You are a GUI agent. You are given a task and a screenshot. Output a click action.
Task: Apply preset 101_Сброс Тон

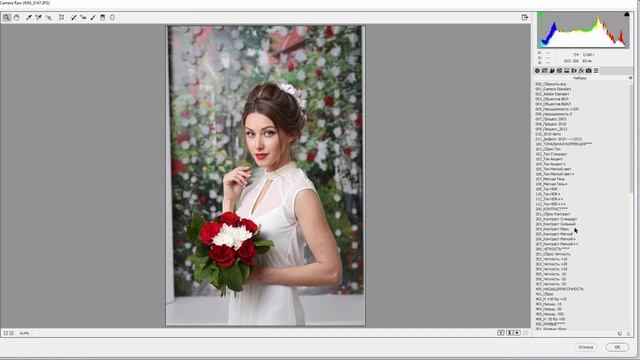tap(548, 149)
